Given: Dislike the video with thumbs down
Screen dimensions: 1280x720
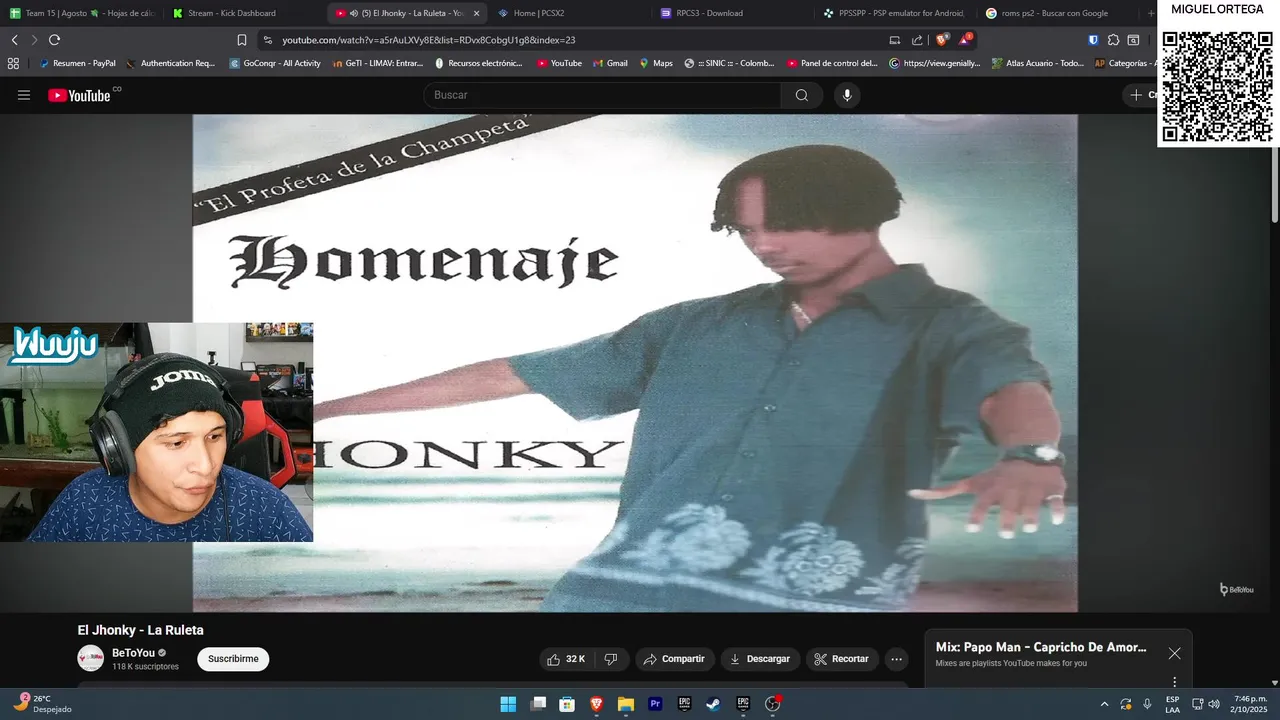Looking at the screenshot, I should pos(611,659).
